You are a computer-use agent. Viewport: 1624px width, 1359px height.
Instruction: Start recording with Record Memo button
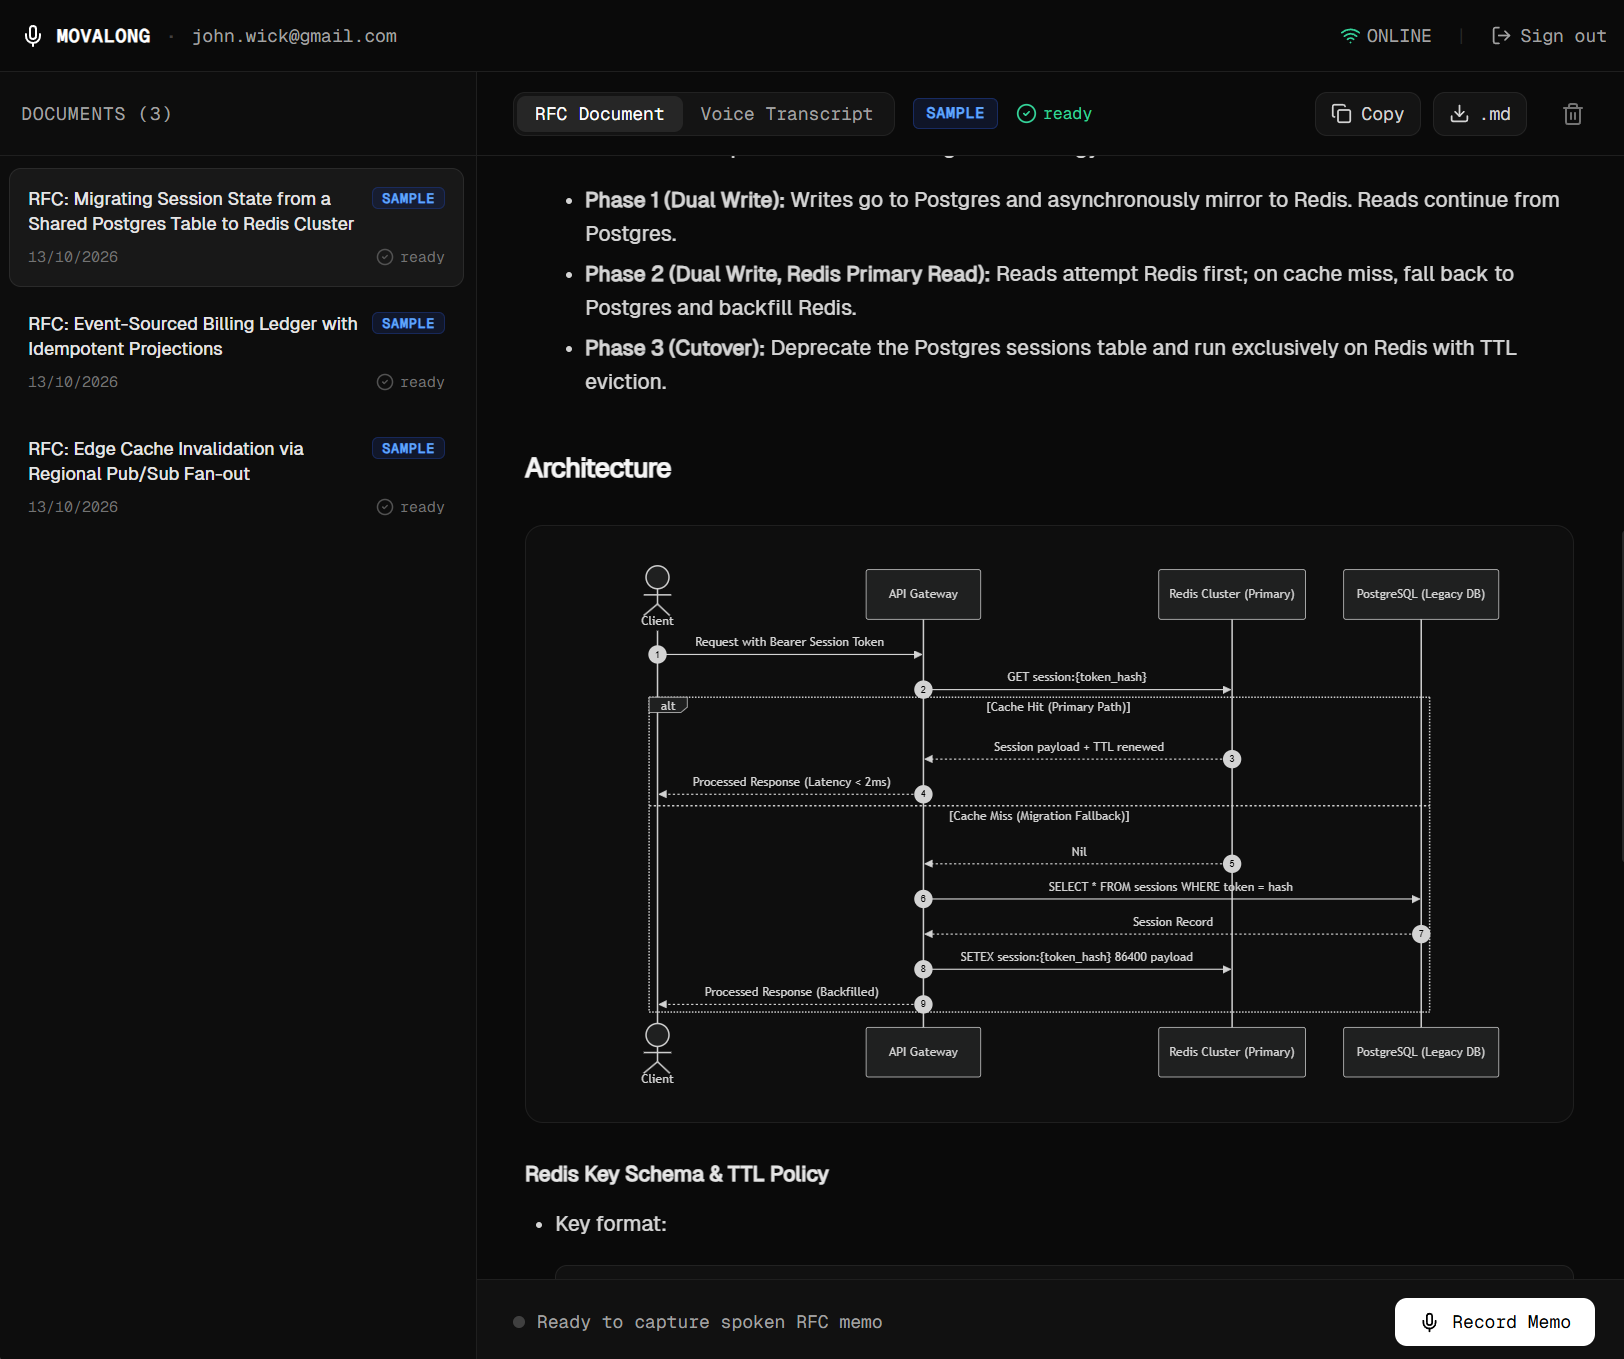[1494, 1322]
